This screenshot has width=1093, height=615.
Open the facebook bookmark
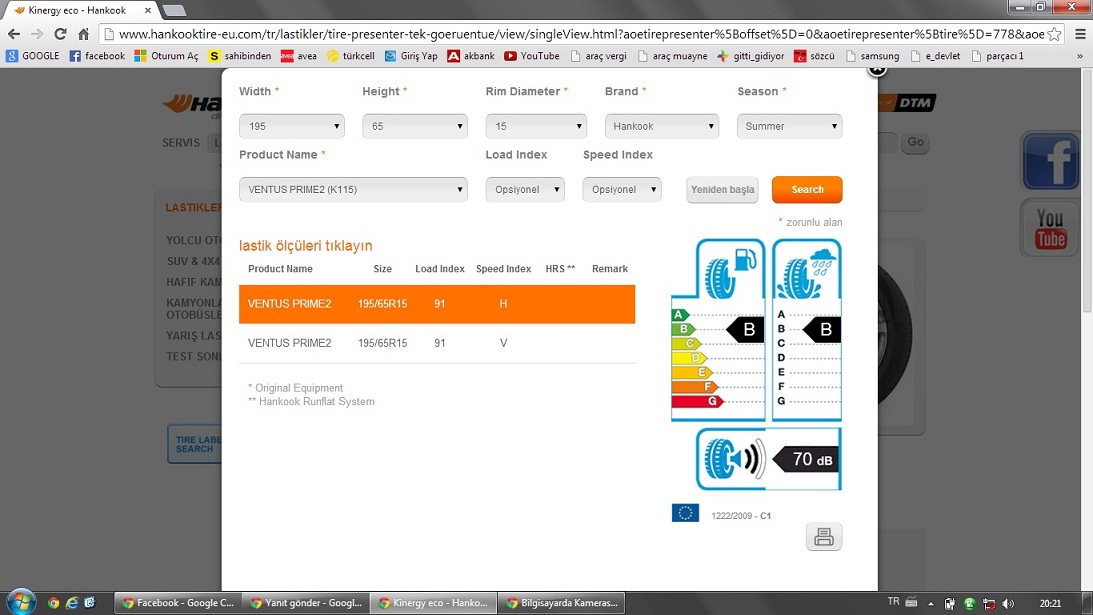(97, 56)
